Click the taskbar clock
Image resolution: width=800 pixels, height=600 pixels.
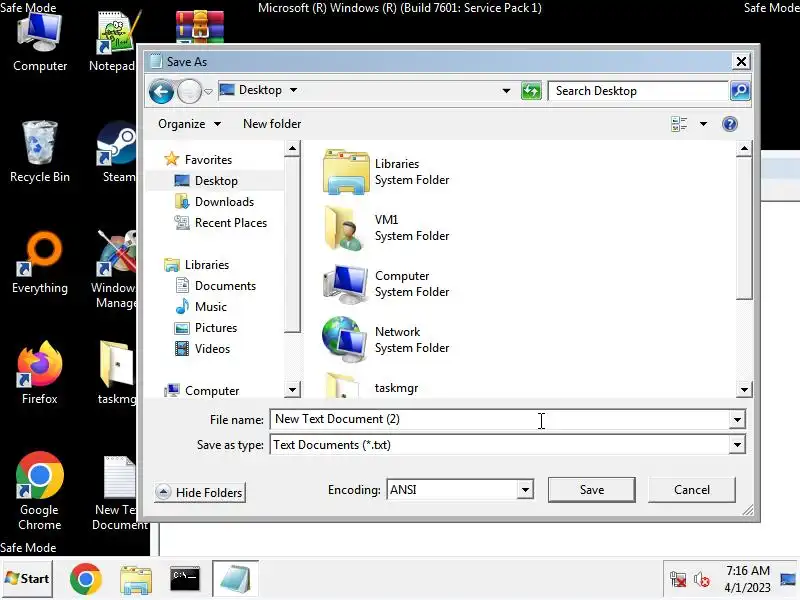coord(748,579)
